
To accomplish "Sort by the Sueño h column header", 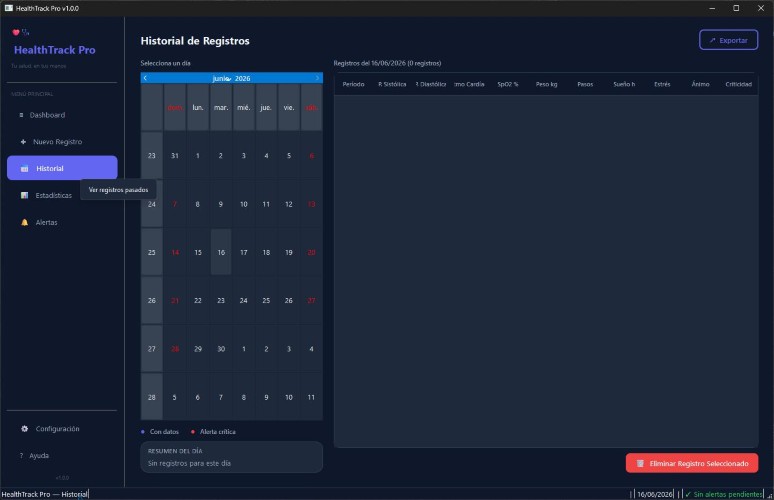I will tap(624, 84).
